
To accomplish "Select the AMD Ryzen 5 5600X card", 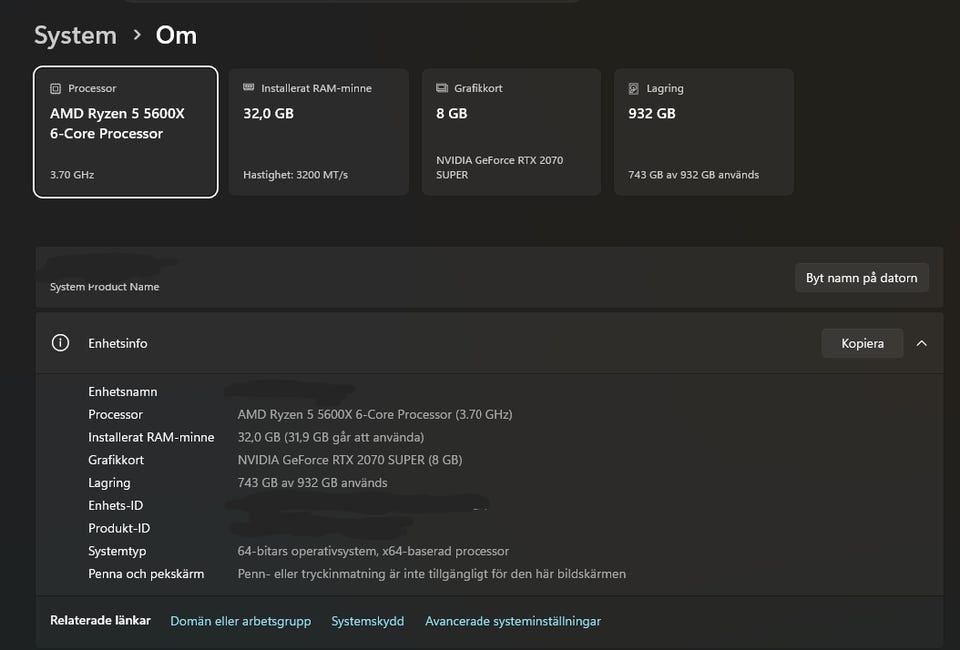I will tap(126, 132).
